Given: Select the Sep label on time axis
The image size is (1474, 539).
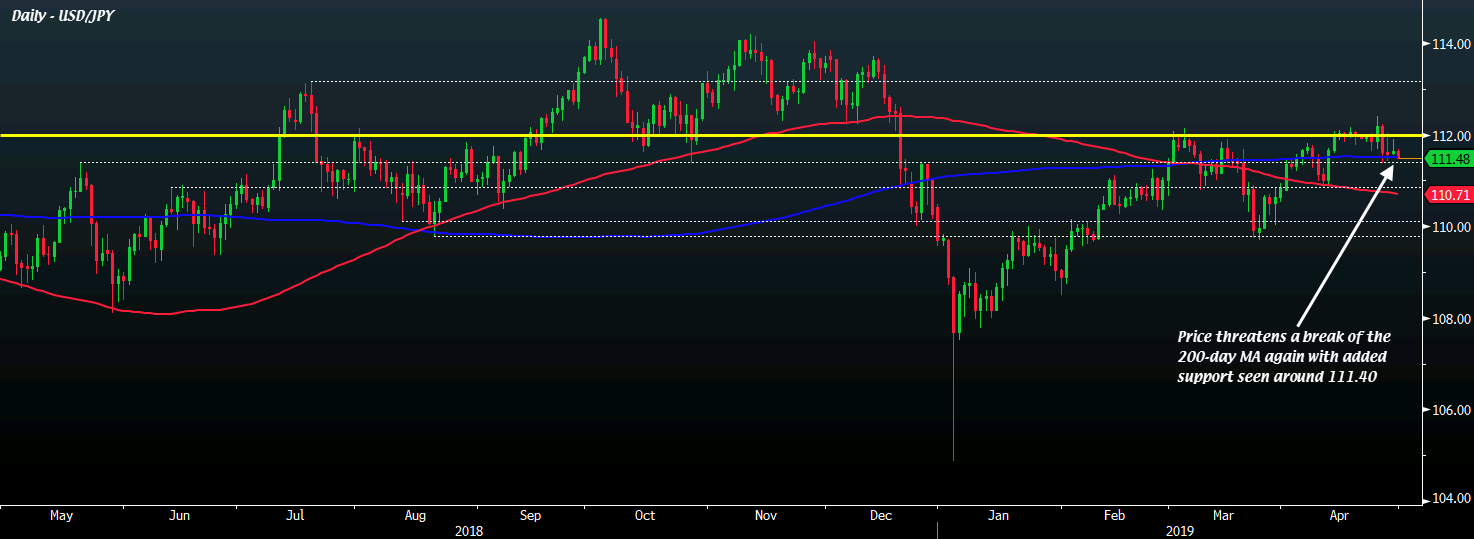Looking at the screenshot, I should (x=530, y=516).
